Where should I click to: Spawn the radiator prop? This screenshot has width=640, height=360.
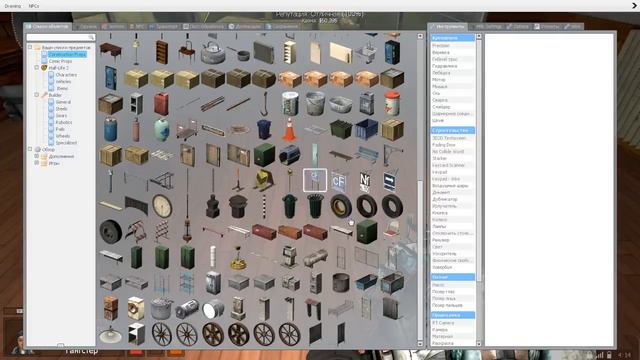coord(264,53)
